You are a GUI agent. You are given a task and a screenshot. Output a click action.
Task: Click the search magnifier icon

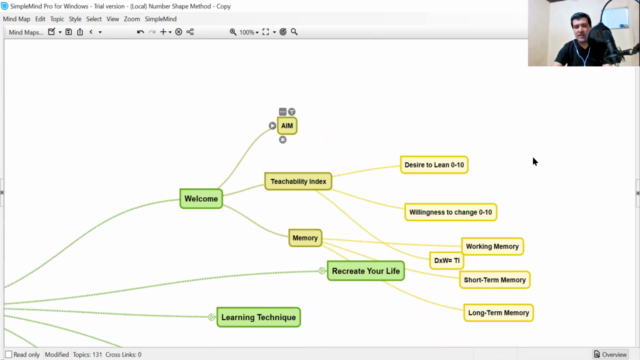click(x=294, y=32)
